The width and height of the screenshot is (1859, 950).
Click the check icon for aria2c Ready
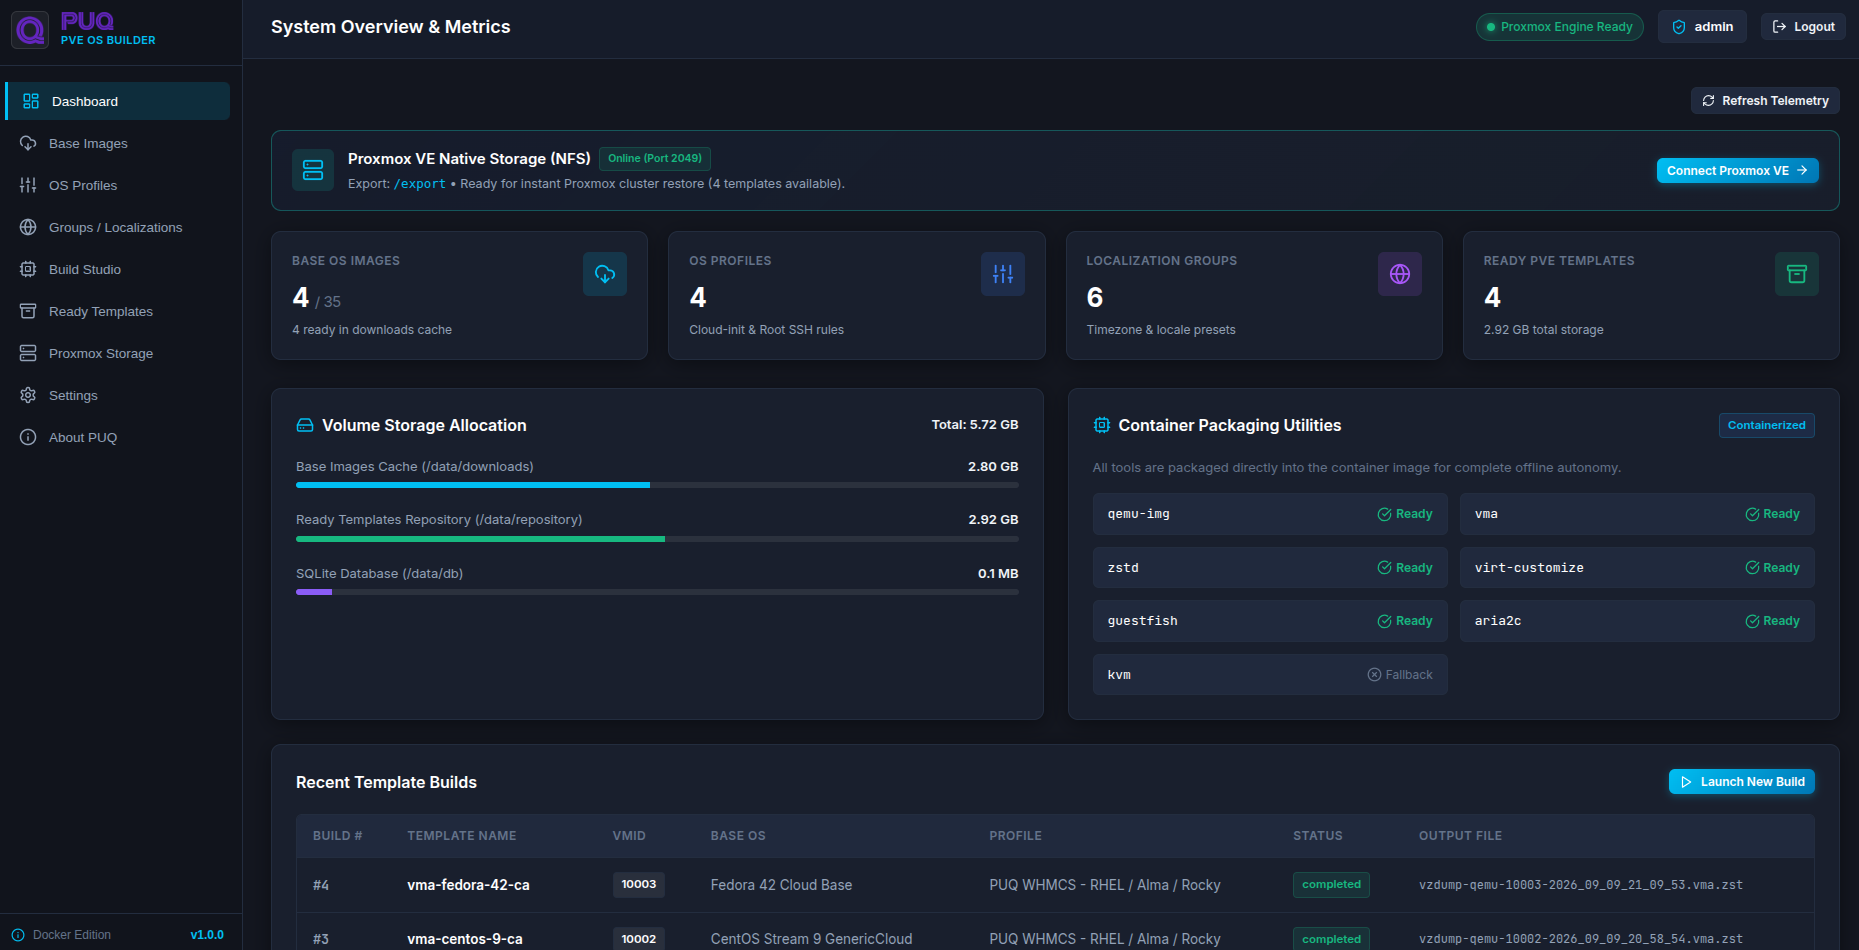coord(1753,621)
